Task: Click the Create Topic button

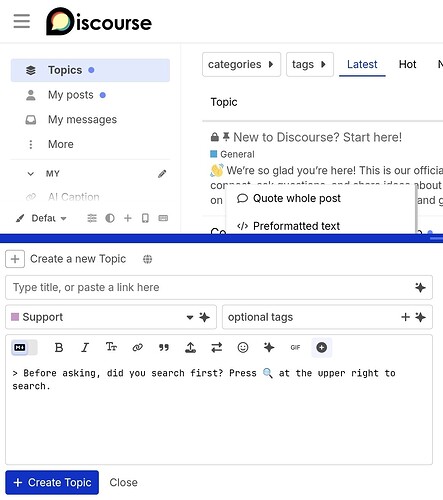Action: (52, 482)
